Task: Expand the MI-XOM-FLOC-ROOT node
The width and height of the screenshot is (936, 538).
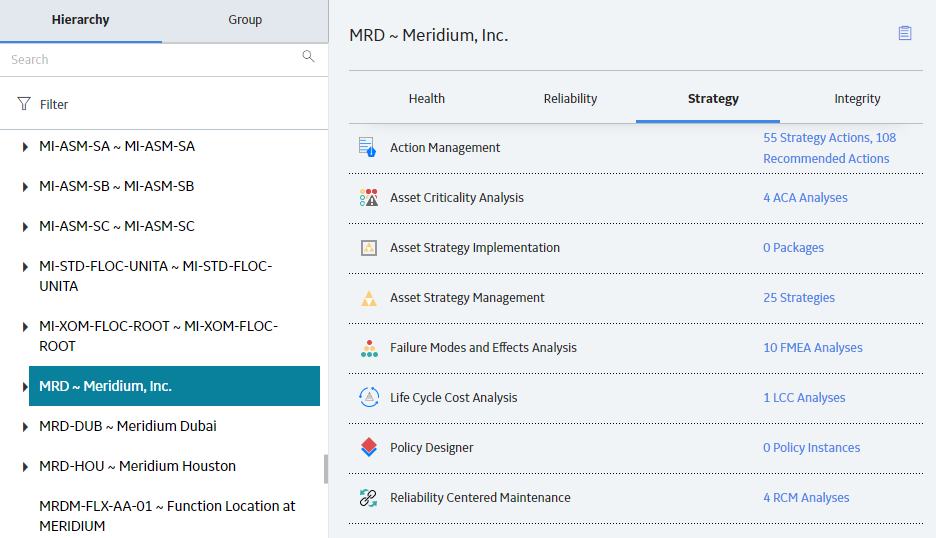Action: (x=24, y=327)
